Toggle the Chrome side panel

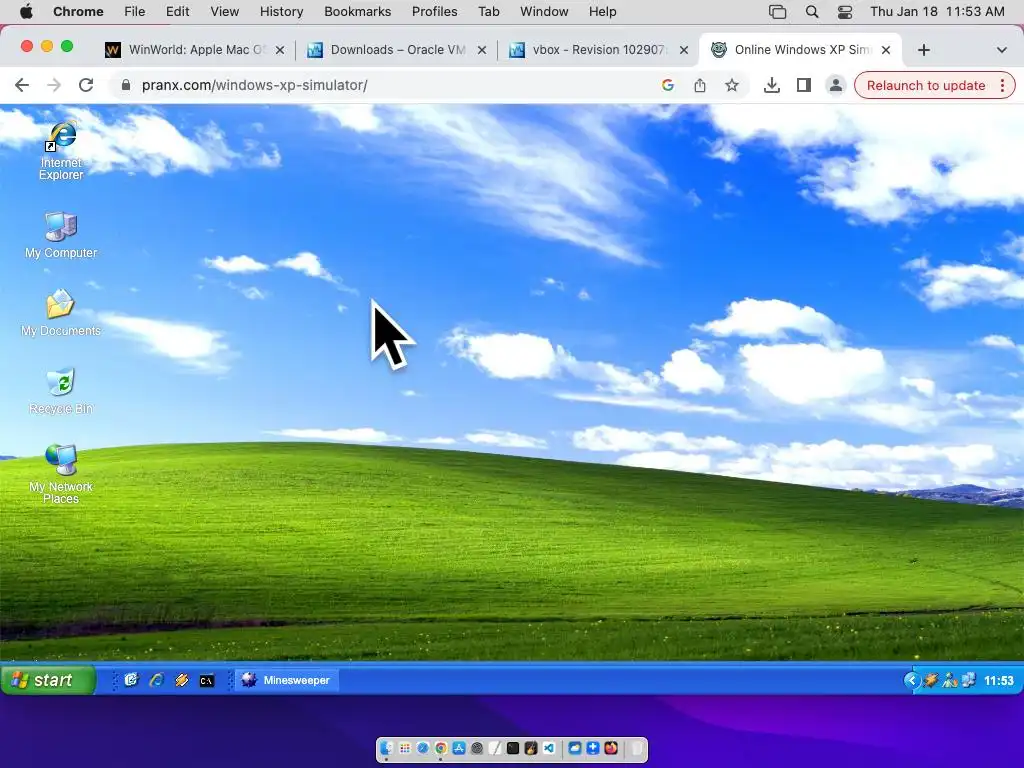pyautogui.click(x=803, y=85)
